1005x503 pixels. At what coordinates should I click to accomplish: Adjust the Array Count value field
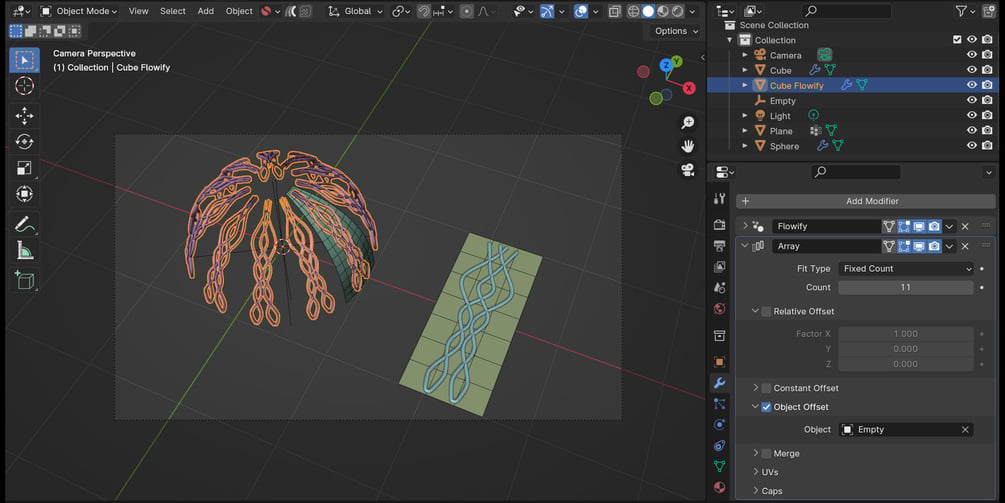coord(906,288)
